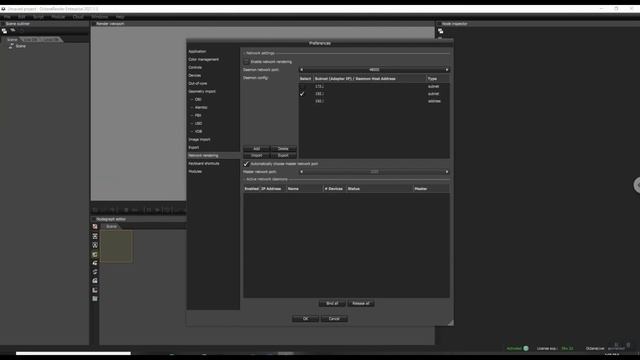Select Application in Preferences sidebar
640x360 pixels.
[x=197, y=51]
